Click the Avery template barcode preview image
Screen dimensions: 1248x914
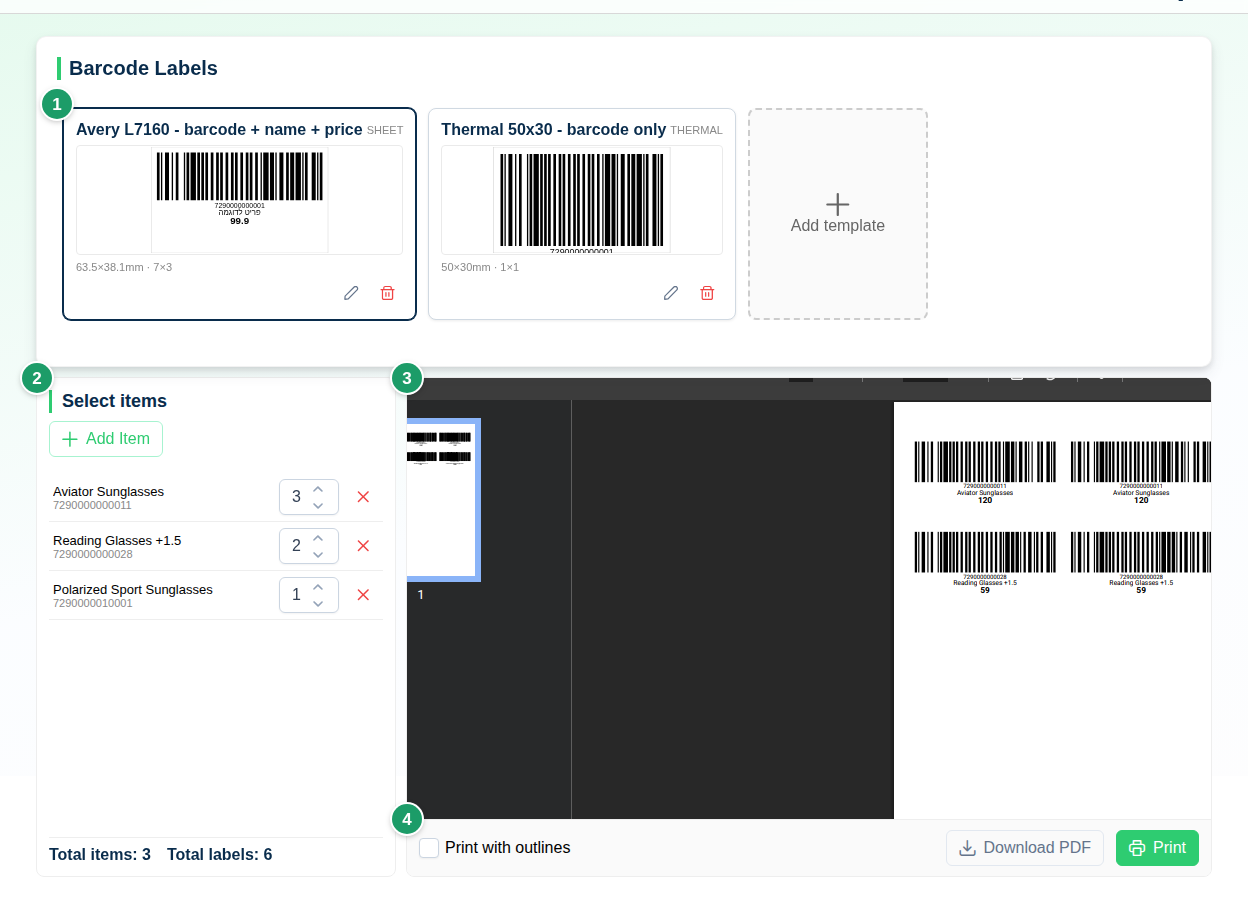pos(239,199)
